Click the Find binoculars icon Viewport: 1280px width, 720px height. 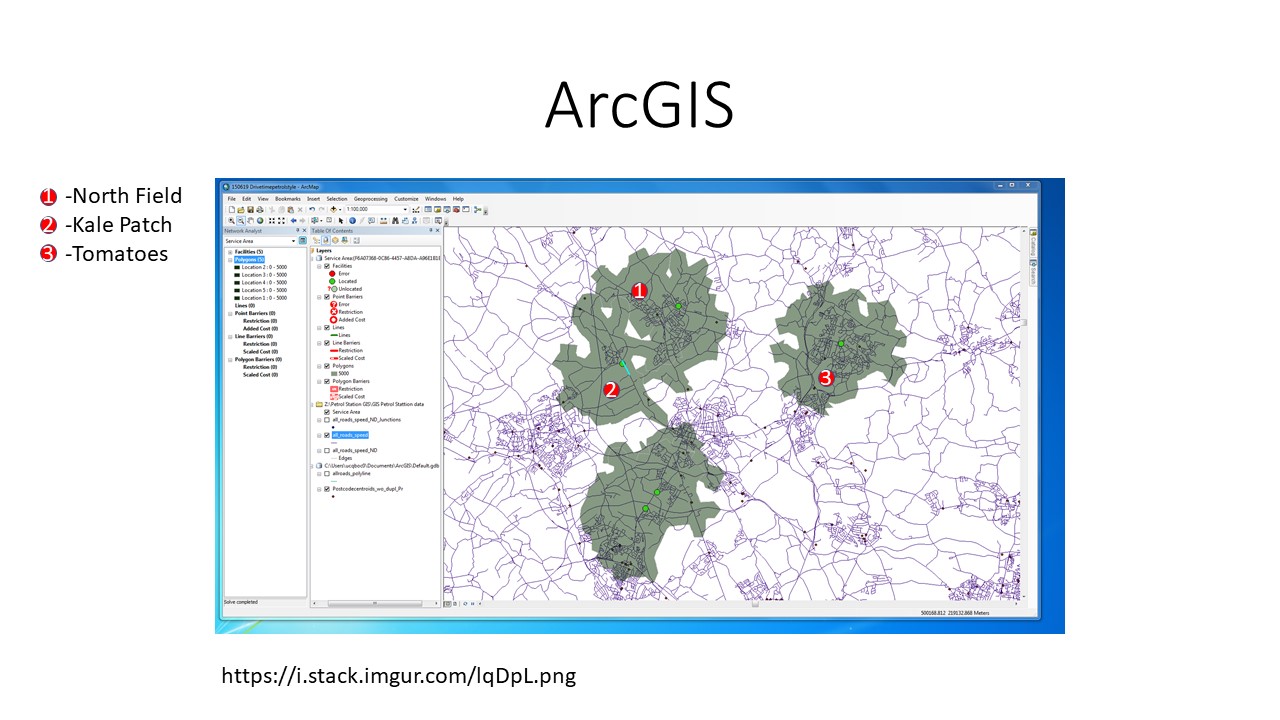[x=395, y=220]
